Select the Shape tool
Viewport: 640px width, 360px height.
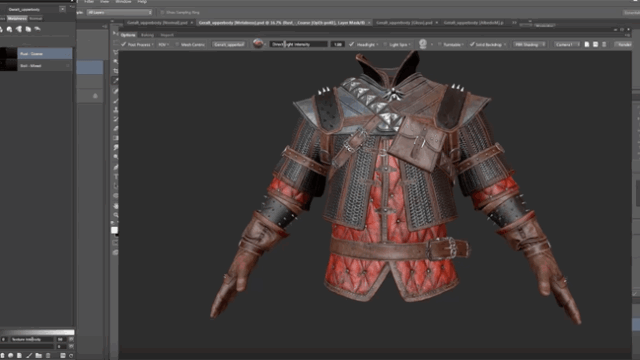[x=116, y=196]
